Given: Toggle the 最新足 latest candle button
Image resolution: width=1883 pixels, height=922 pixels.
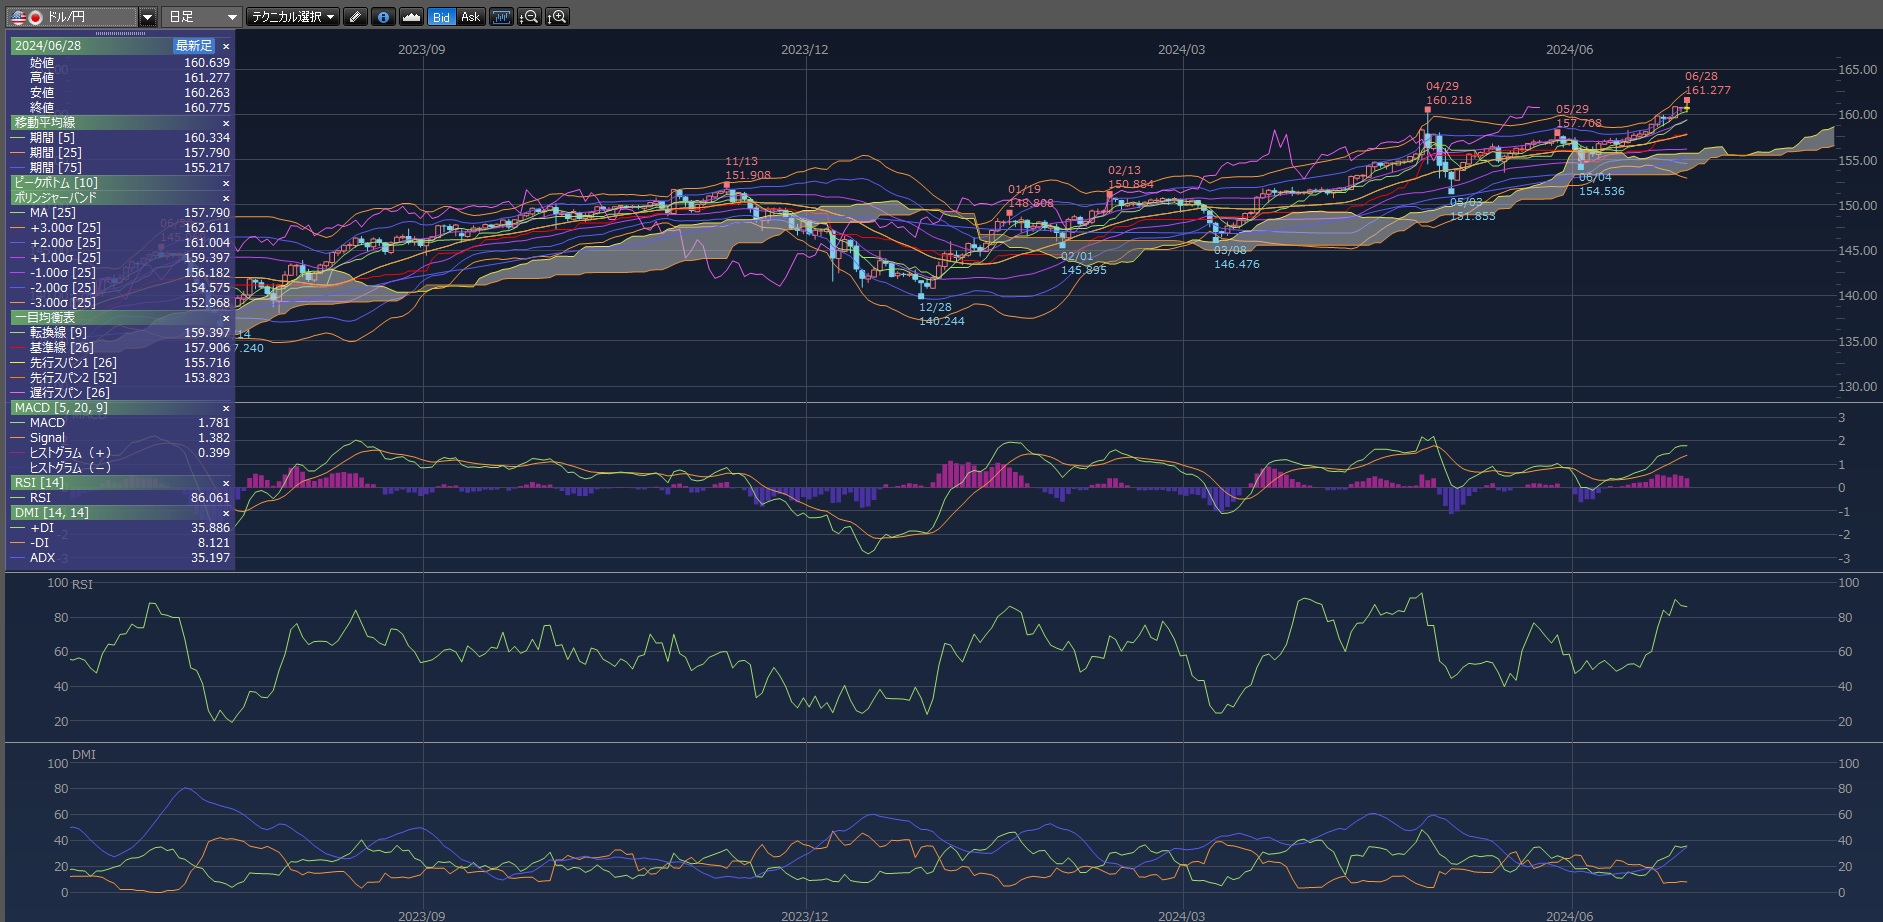Looking at the screenshot, I should 194,46.
